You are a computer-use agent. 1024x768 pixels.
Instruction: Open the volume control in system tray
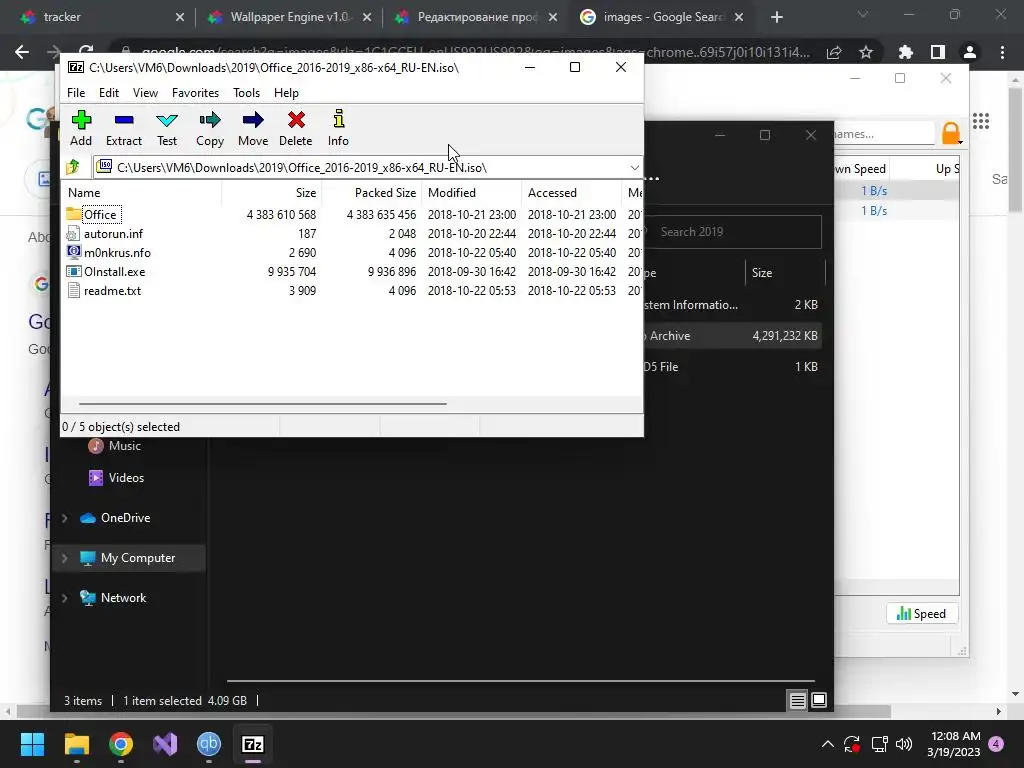[904, 744]
